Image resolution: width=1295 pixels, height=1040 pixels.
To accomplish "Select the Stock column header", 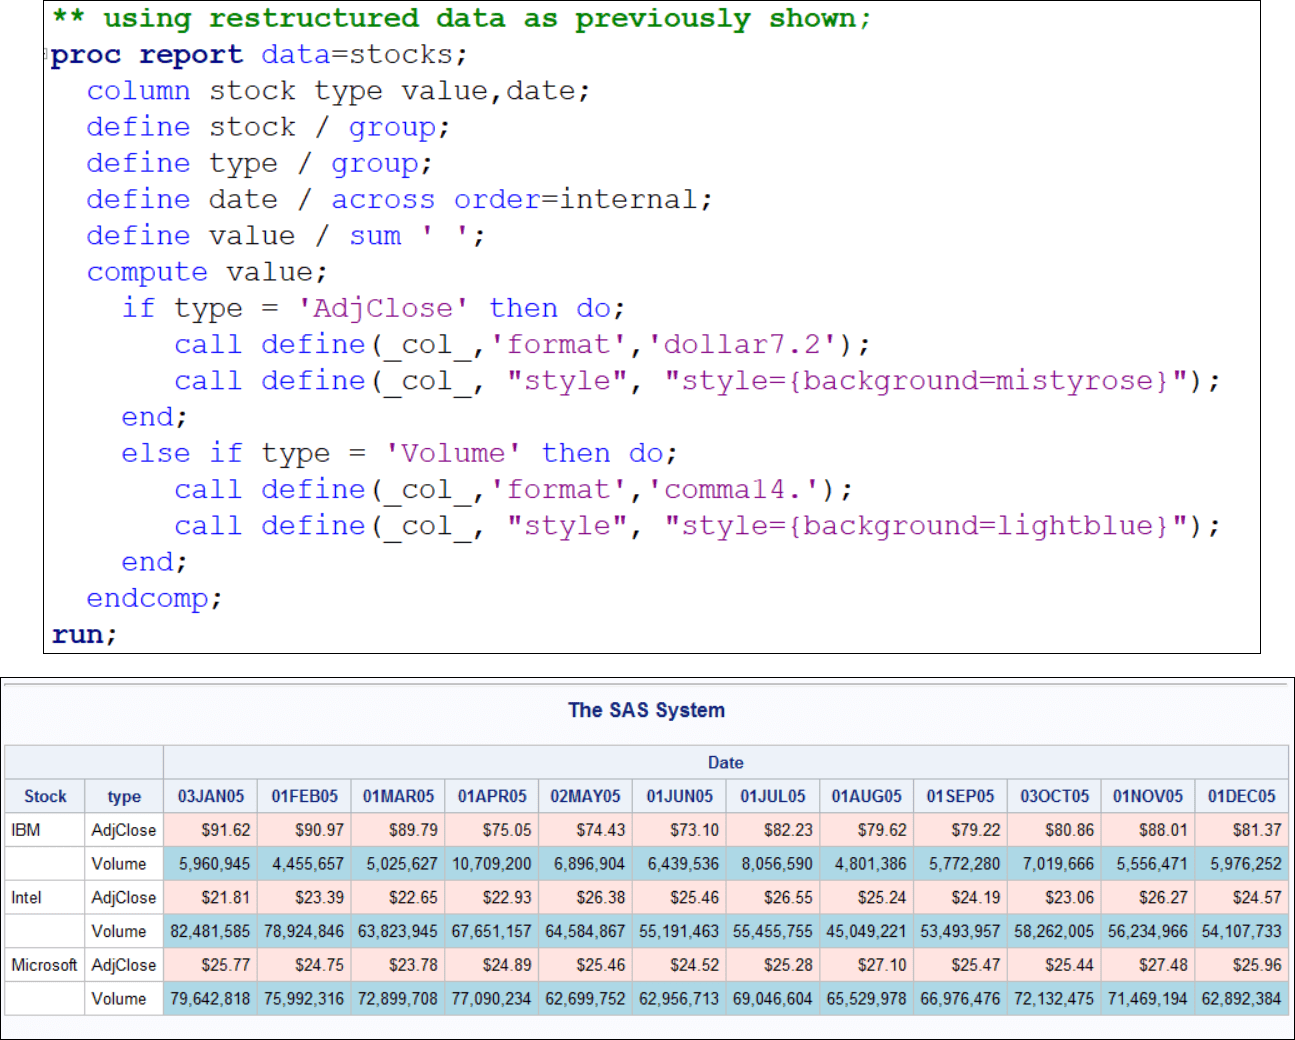I will 44,796.
